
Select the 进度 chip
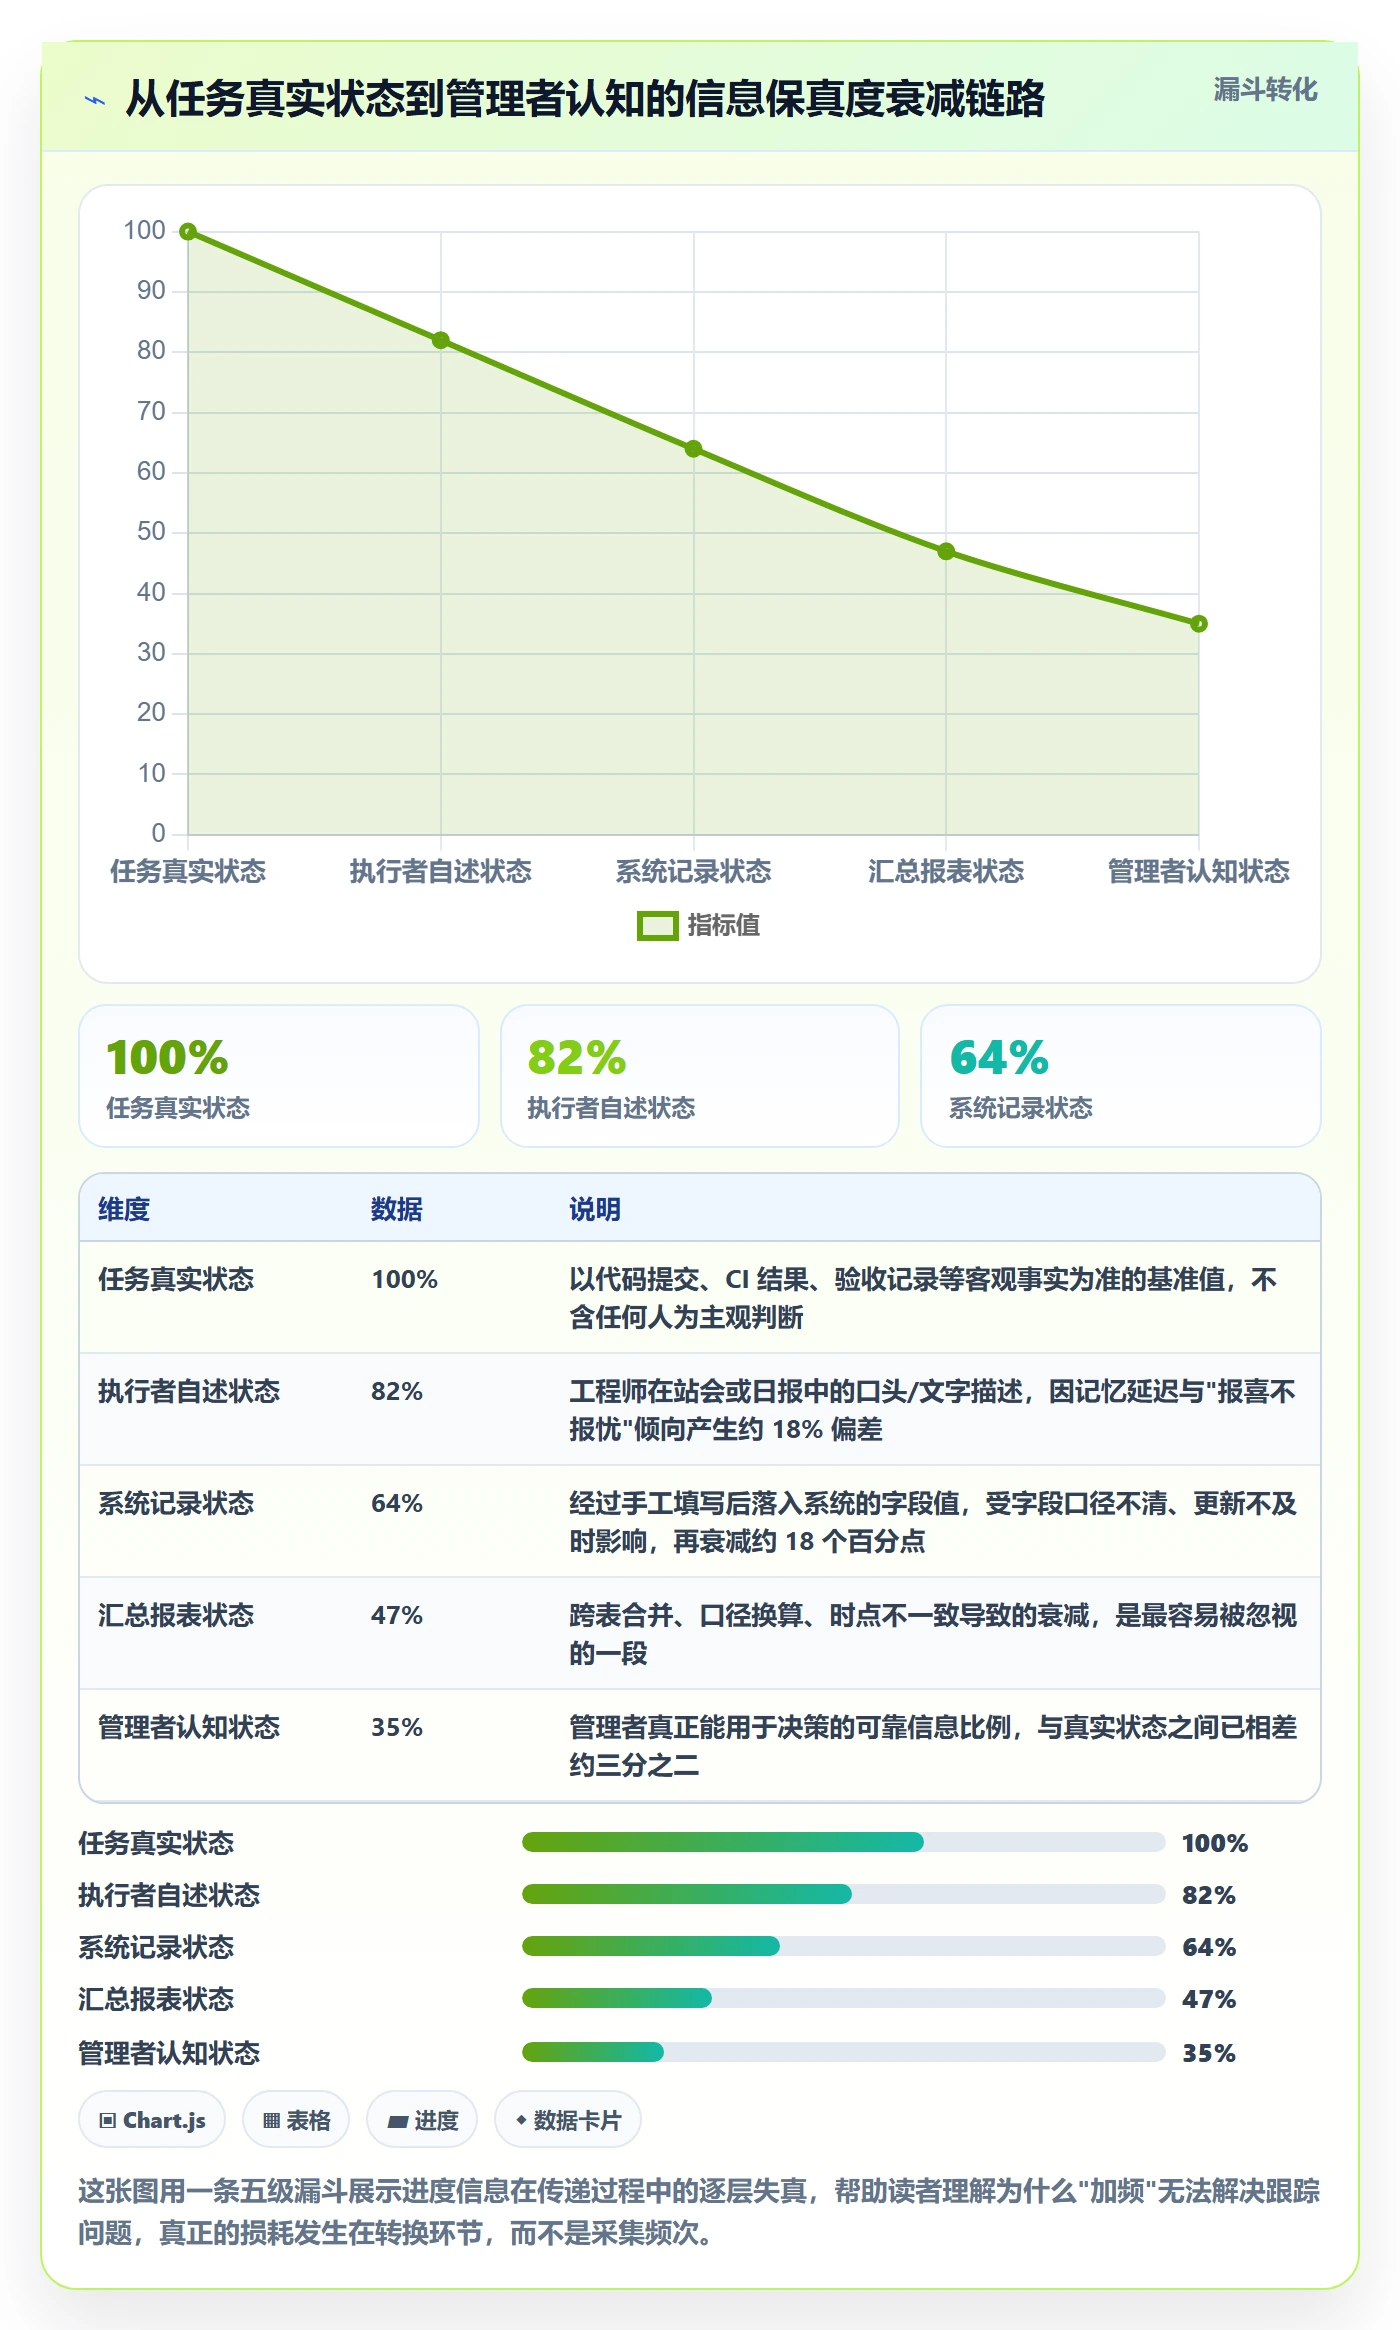click(x=422, y=2119)
